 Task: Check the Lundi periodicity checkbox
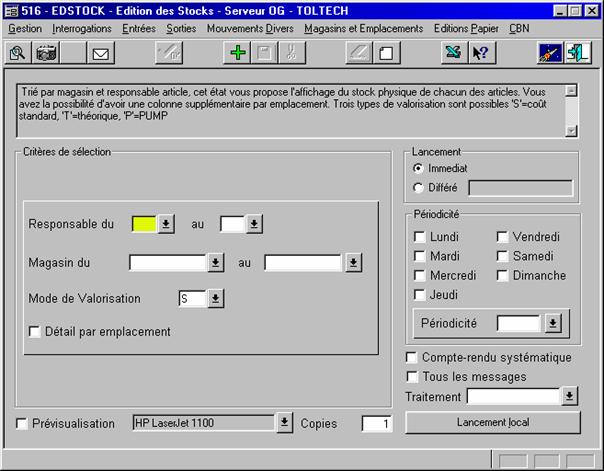420,237
